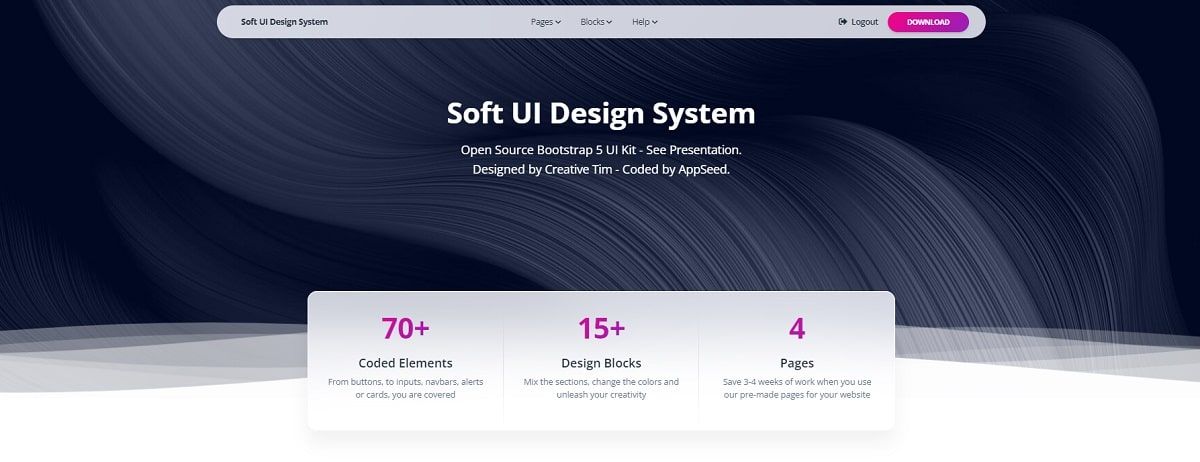Click the 'Open Source Bootstrap 5 UI Kit' subtitle line
1200x462 pixels.
(x=601, y=149)
